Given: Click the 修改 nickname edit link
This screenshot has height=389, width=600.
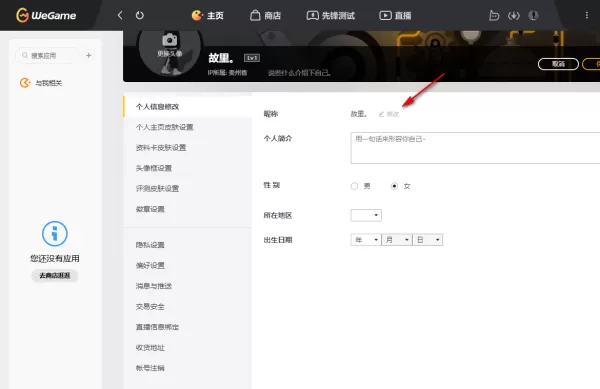Looking at the screenshot, I should (389, 114).
